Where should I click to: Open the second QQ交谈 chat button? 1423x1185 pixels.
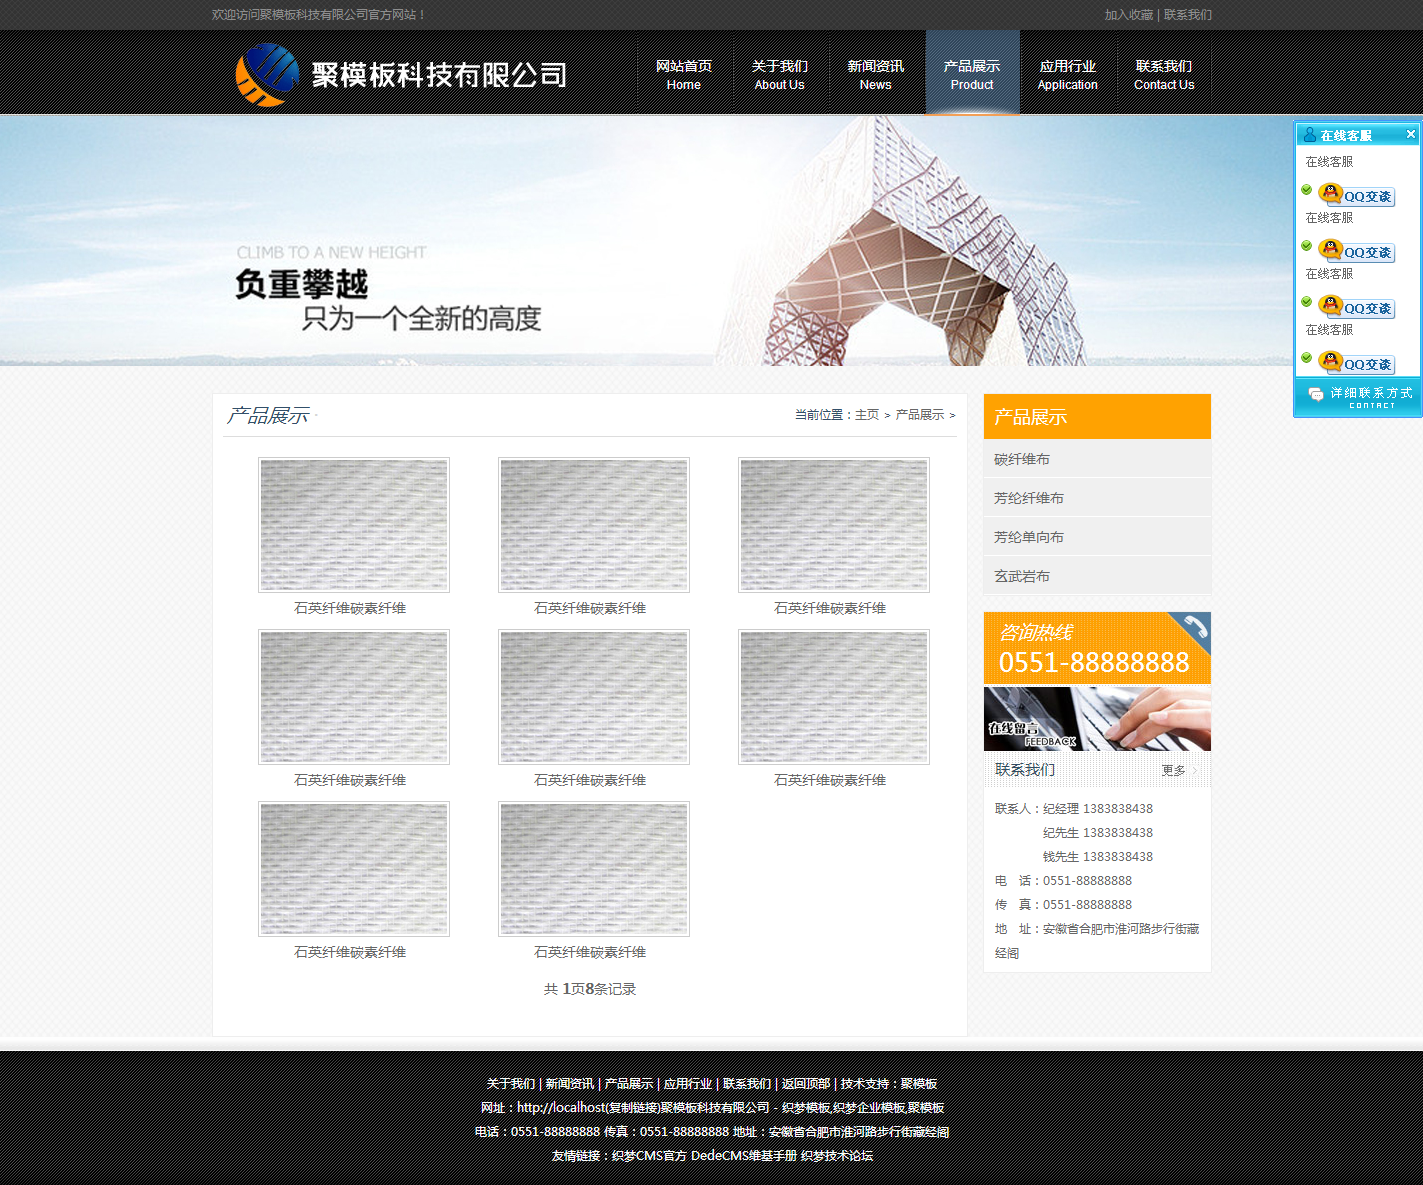[x=1357, y=251]
